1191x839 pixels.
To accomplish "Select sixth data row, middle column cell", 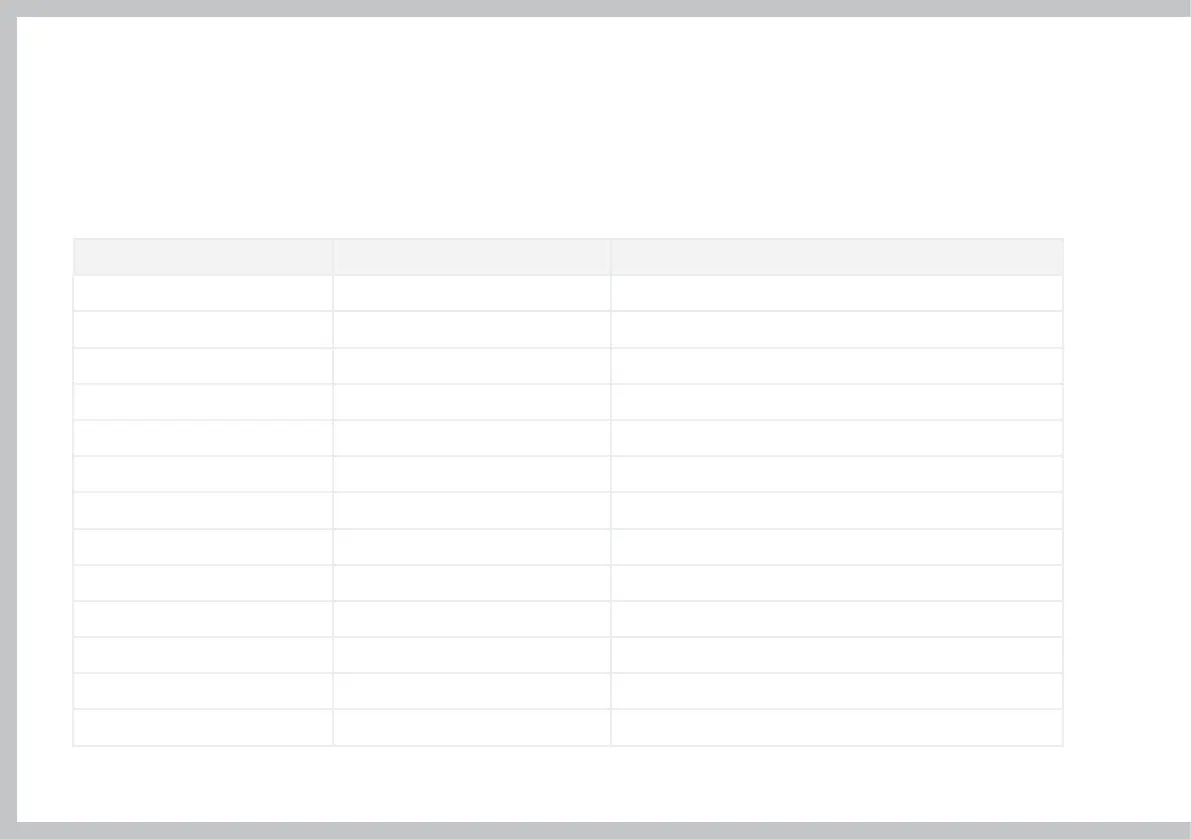I will [x=471, y=474].
